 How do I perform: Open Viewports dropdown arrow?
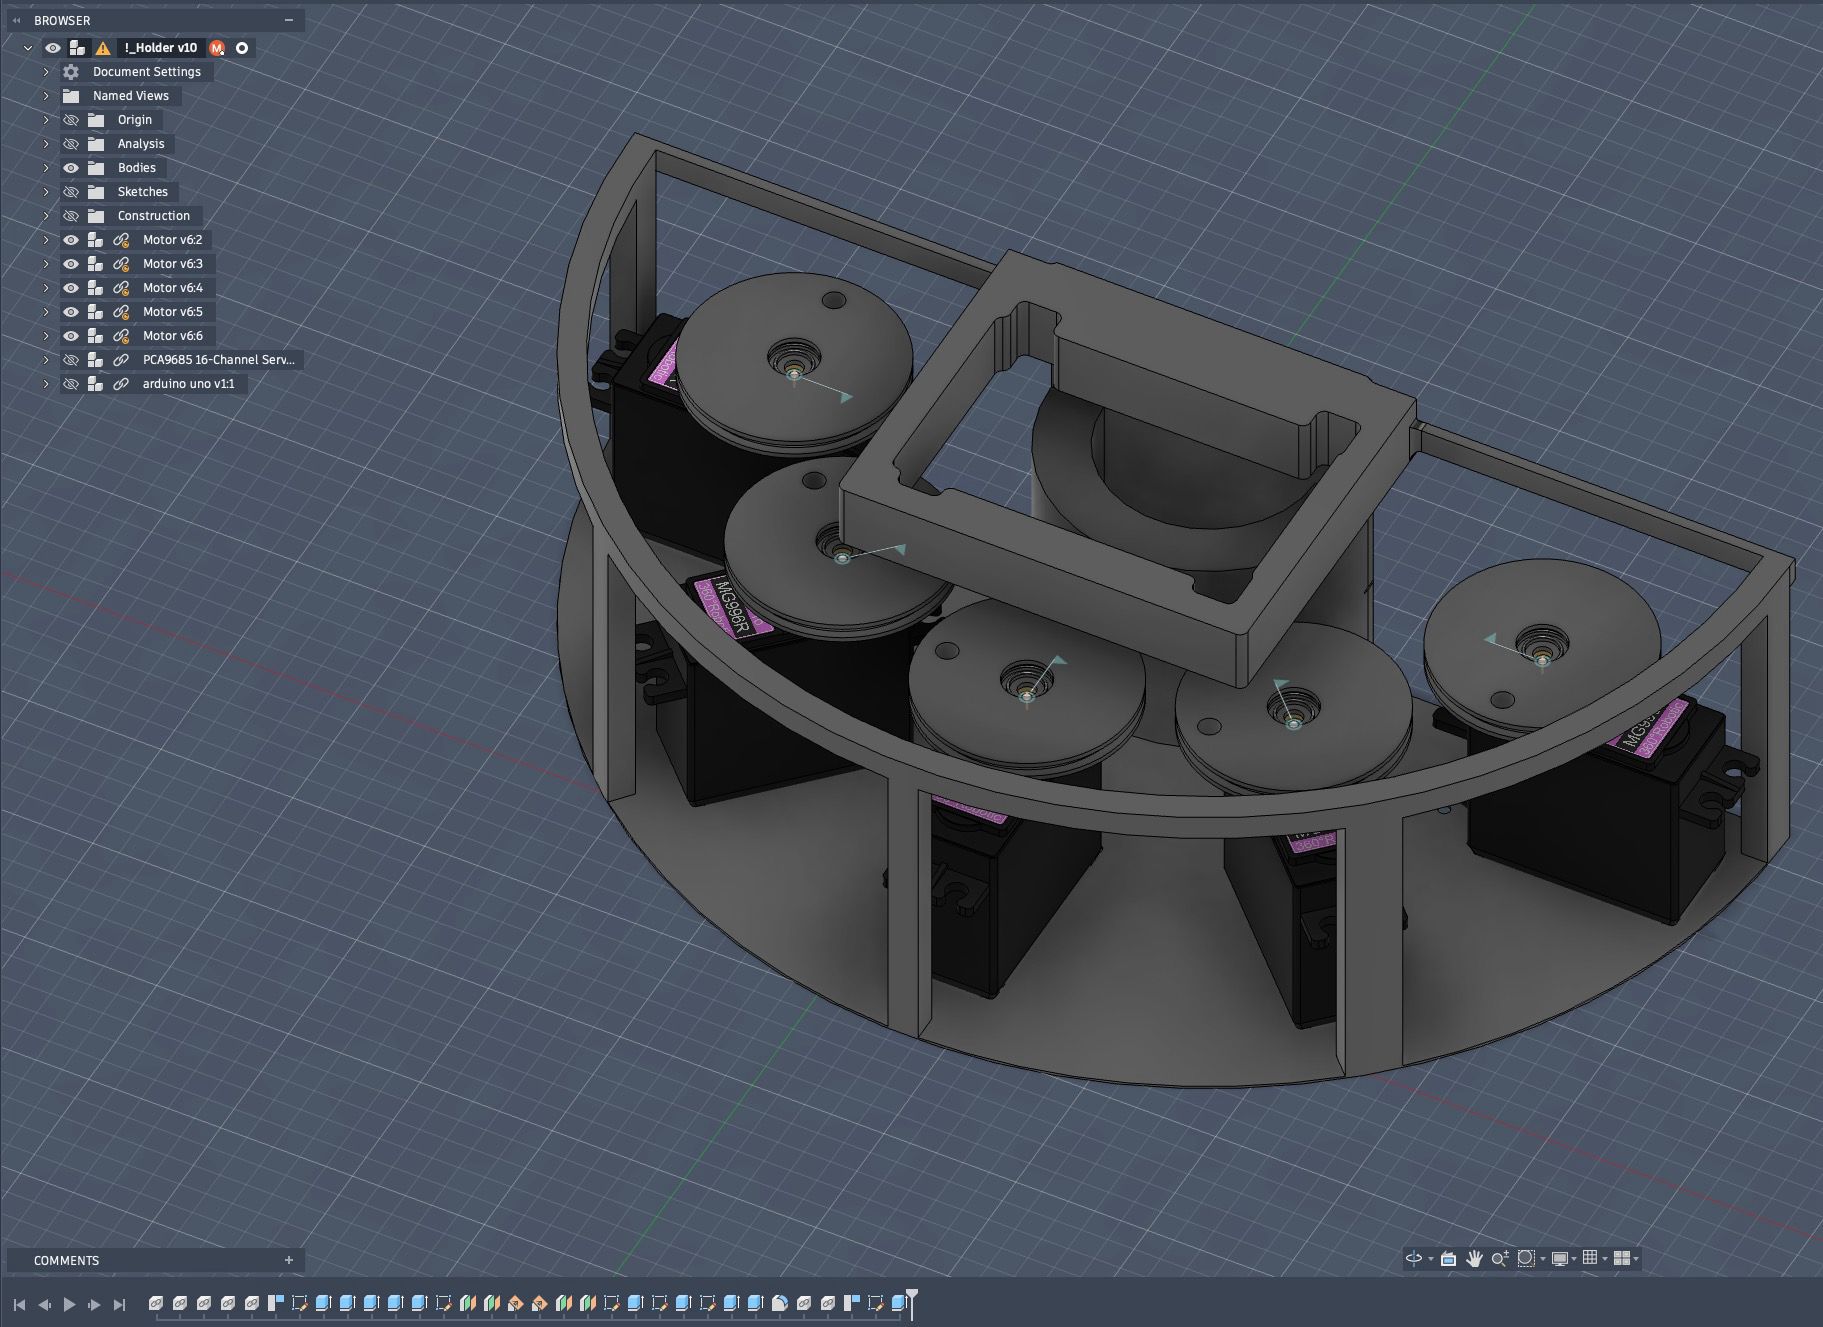[1636, 1259]
